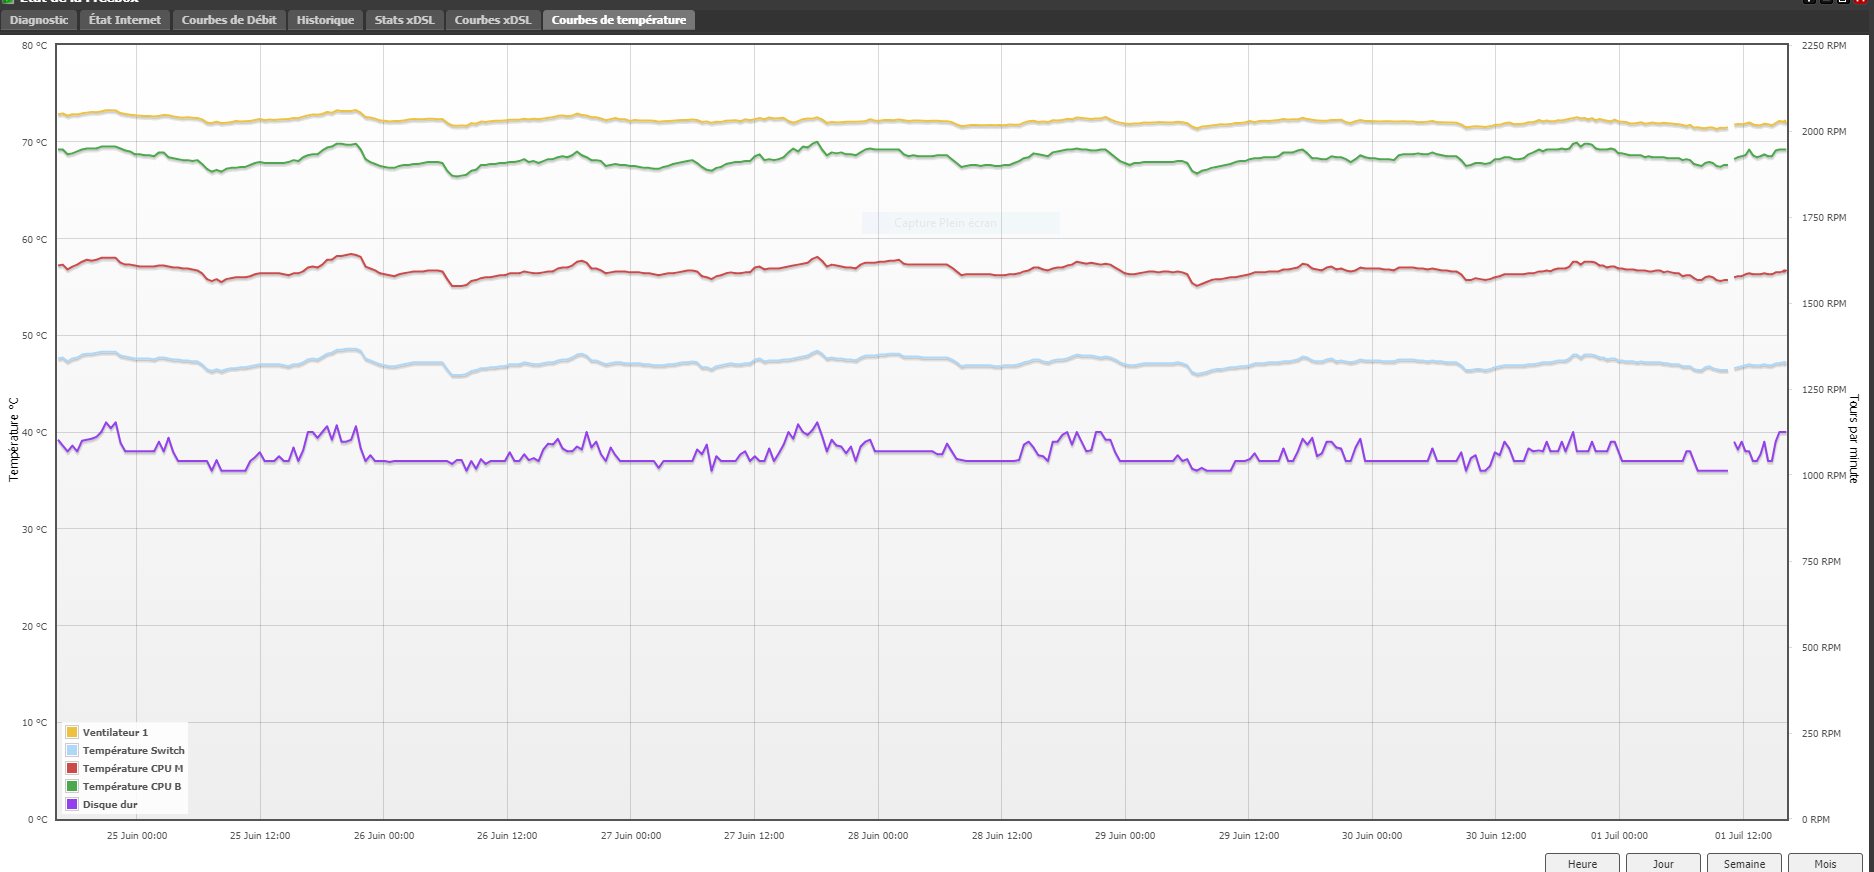Click the Température Switch legend label

point(134,750)
